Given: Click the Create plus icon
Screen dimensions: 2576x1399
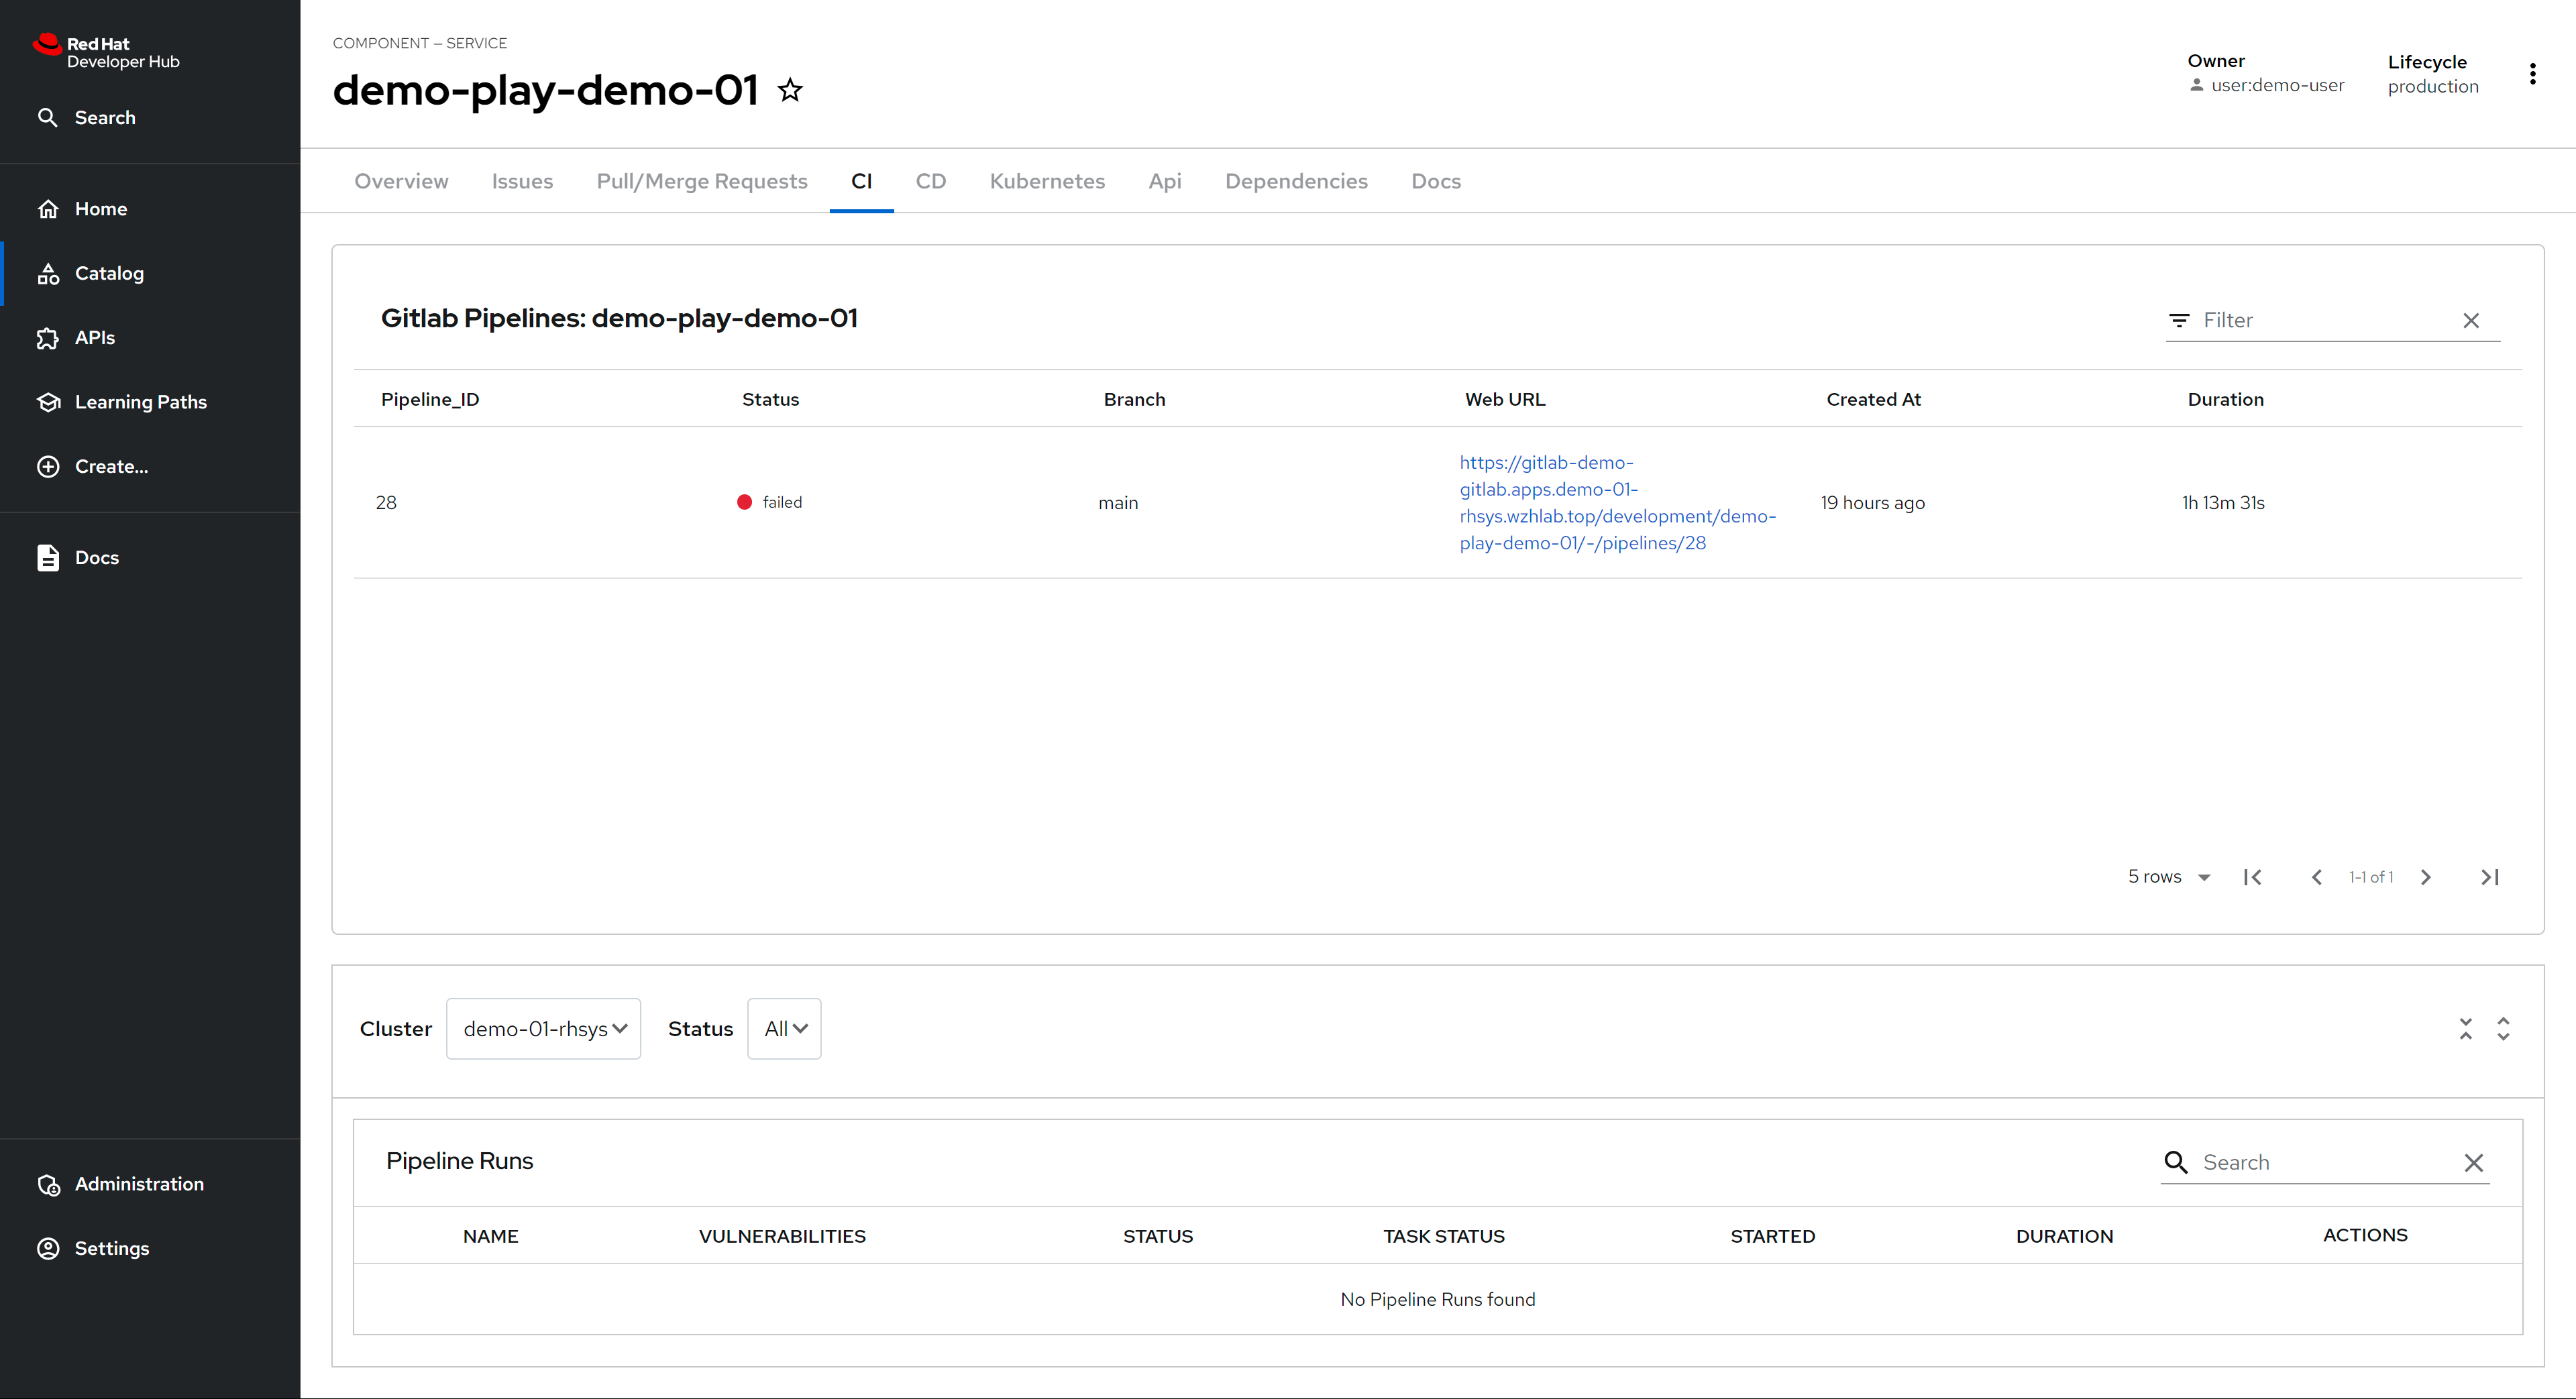Looking at the screenshot, I should point(48,466).
